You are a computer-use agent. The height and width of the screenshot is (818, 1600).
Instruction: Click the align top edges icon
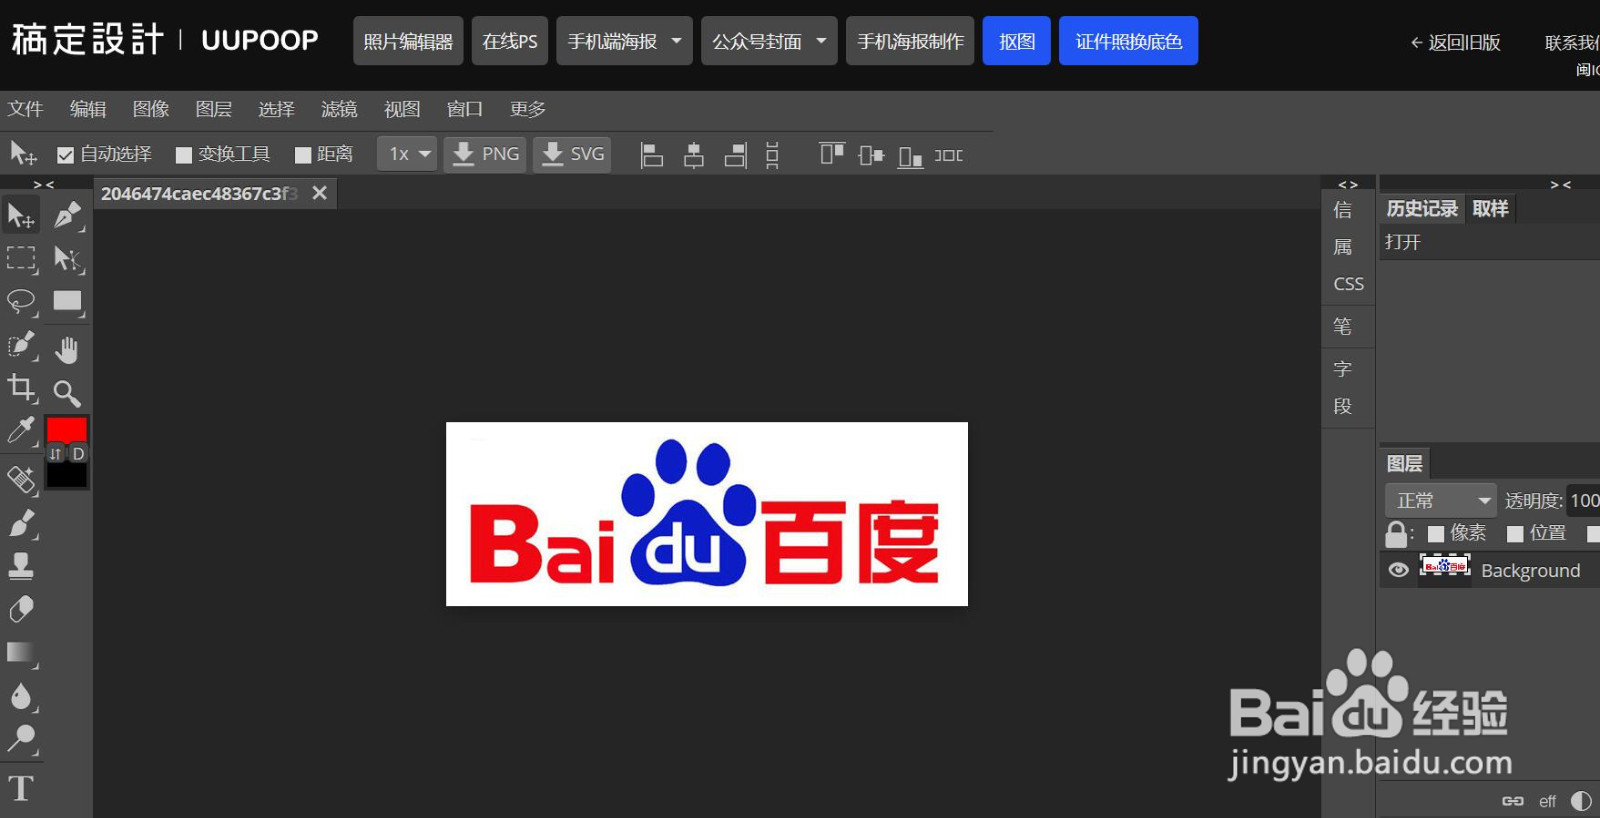click(x=831, y=153)
